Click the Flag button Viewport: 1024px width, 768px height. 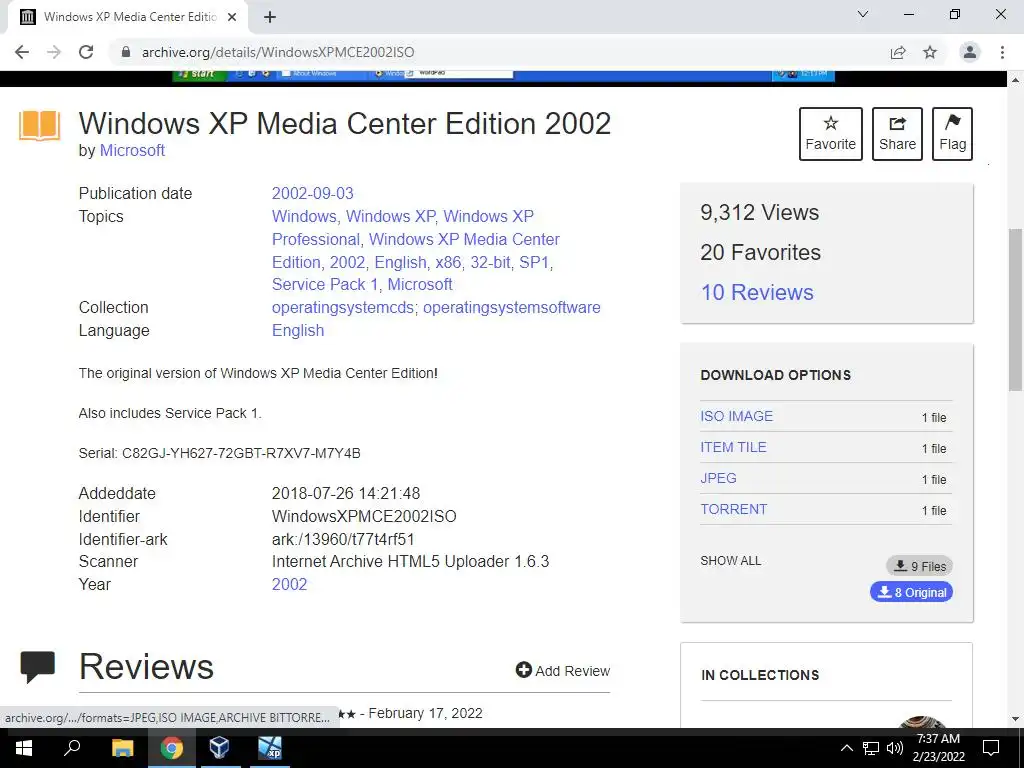pyautogui.click(x=952, y=134)
